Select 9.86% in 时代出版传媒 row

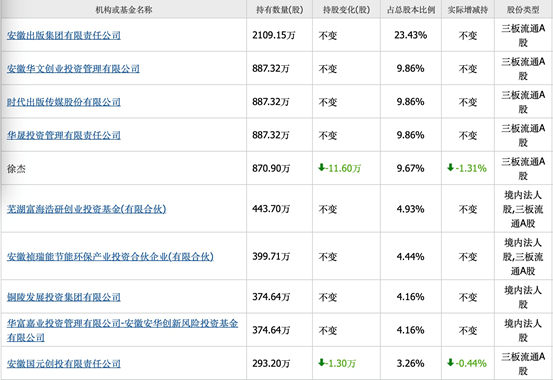pos(411,102)
